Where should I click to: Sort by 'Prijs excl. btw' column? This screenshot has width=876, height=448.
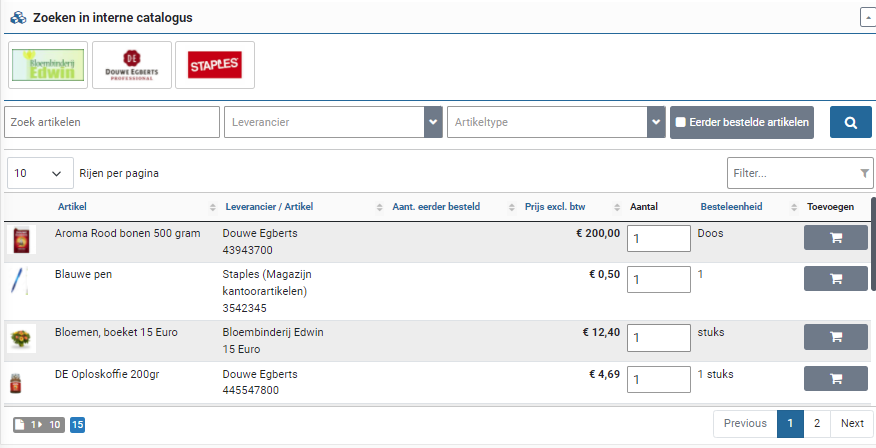(555, 207)
